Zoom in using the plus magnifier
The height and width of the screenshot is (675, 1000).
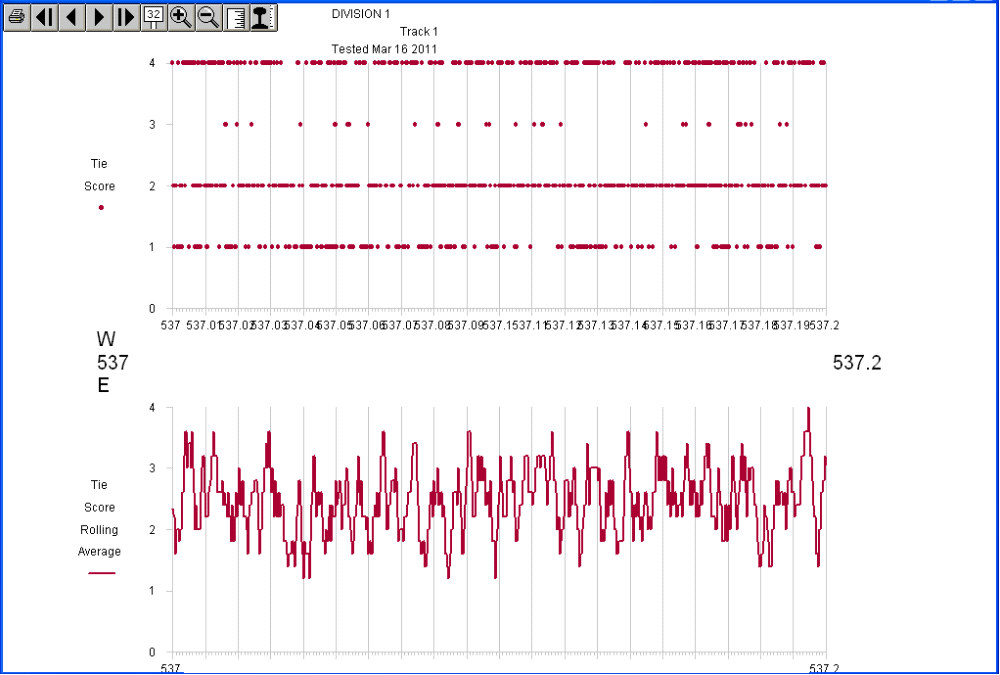click(x=181, y=17)
